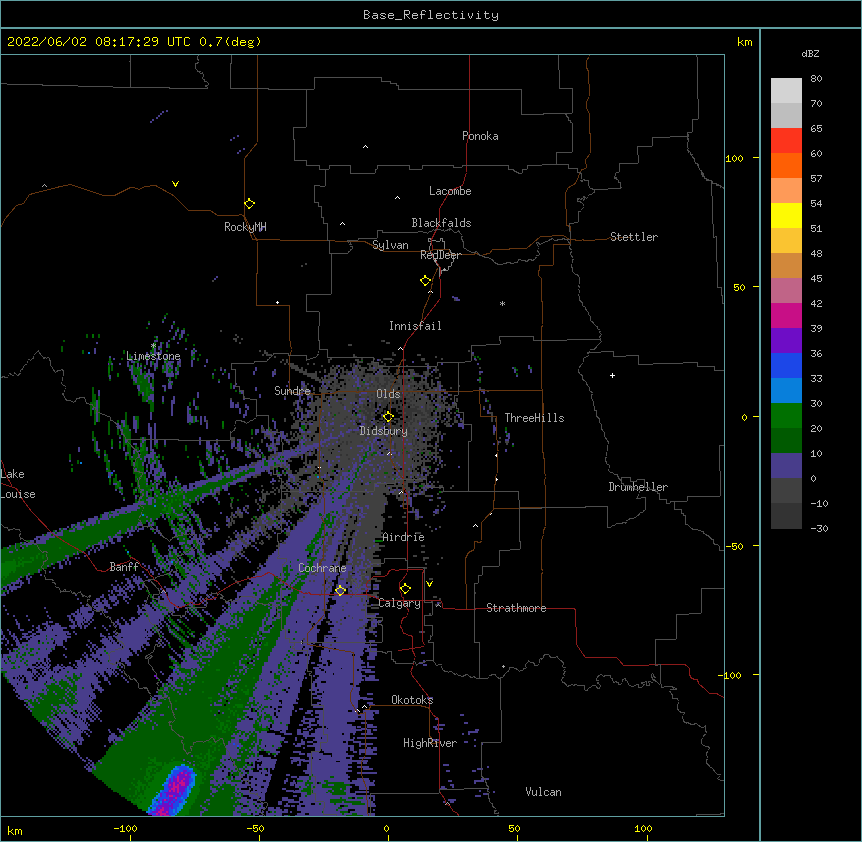Click the yellow radar site marker near Didsbury

[388, 416]
